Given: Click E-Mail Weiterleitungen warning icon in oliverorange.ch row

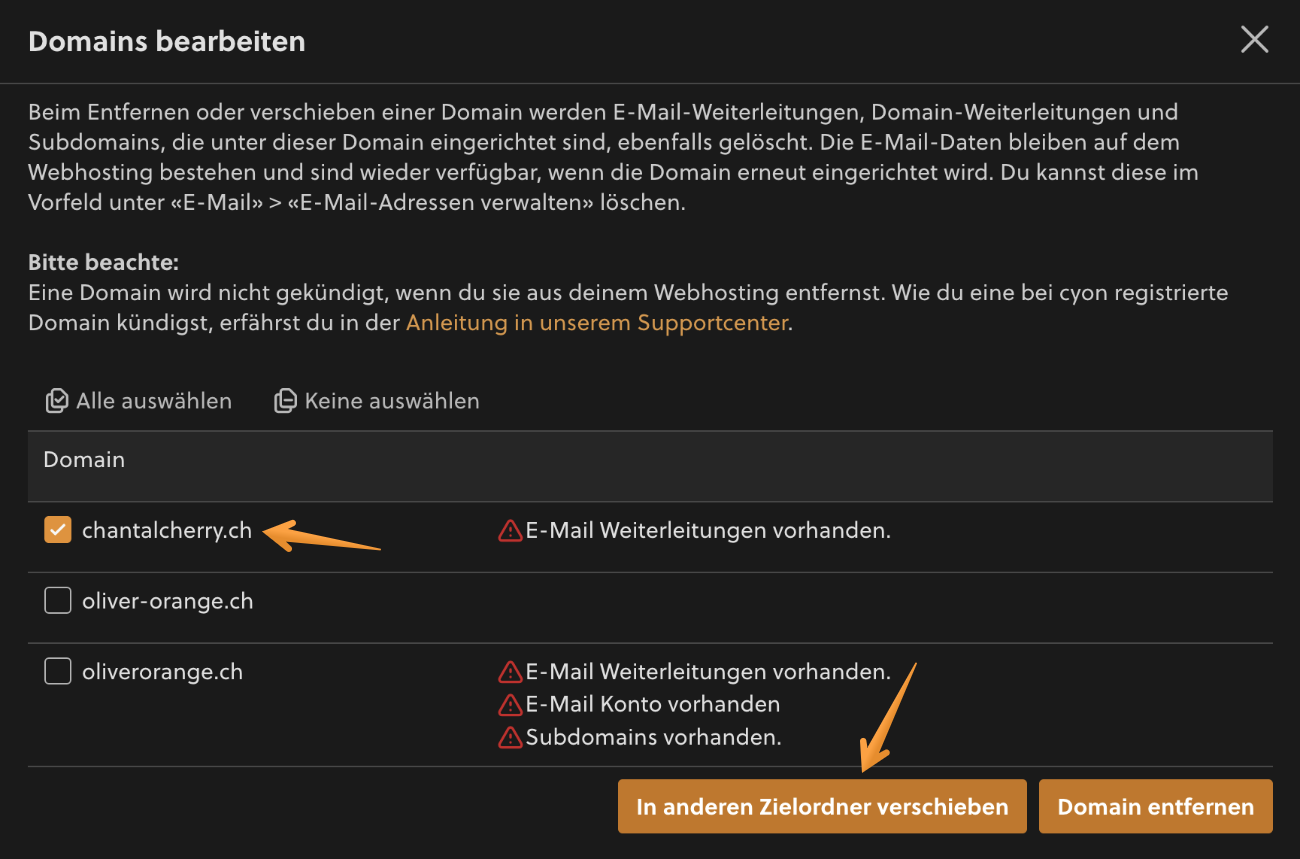Looking at the screenshot, I should coord(510,672).
